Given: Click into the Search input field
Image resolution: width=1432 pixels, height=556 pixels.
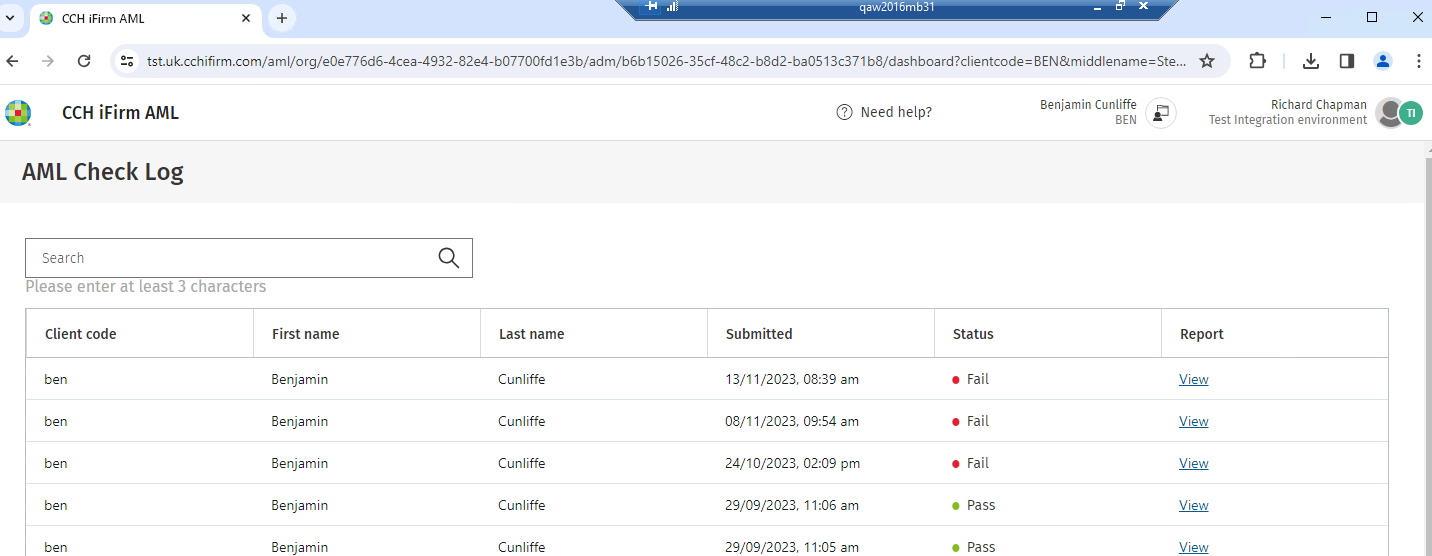Looking at the screenshot, I should (230, 258).
